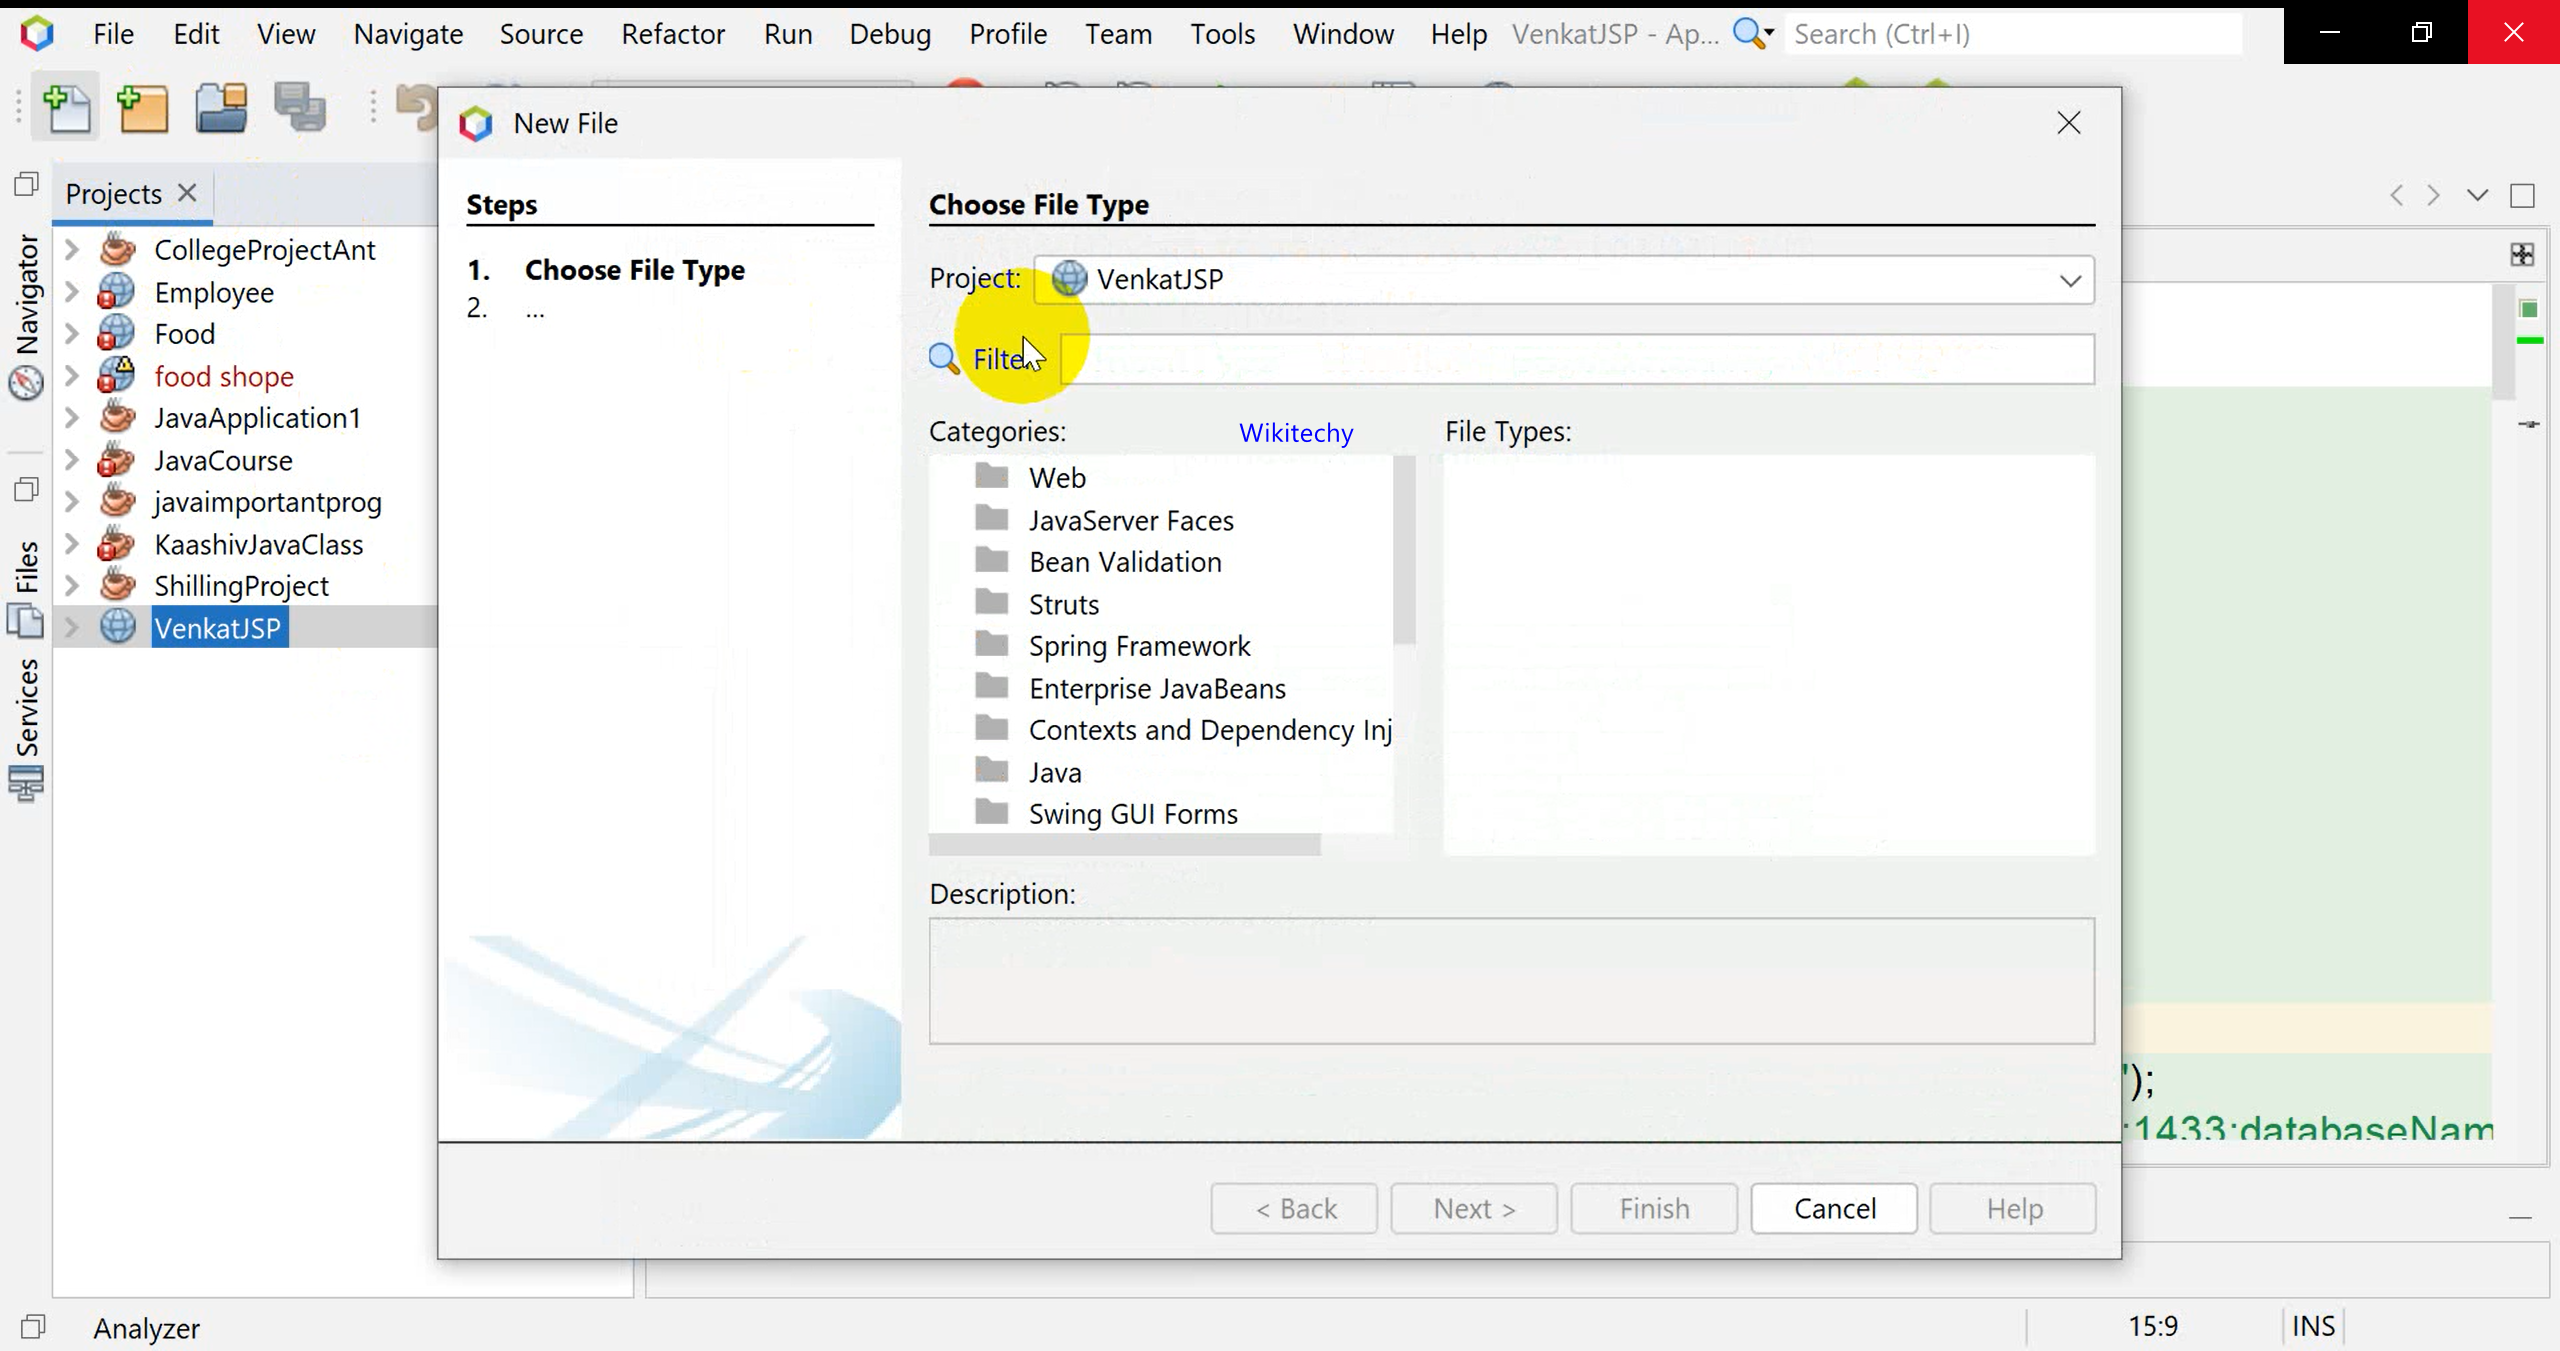Image resolution: width=2560 pixels, height=1351 pixels.
Task: Open the Refactor menu
Action: [x=672, y=34]
